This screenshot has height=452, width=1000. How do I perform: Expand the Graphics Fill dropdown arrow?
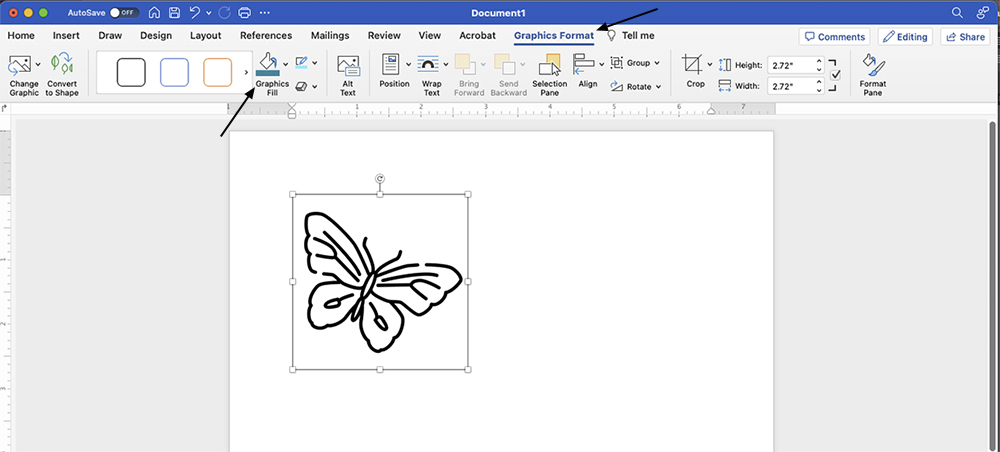(286, 65)
